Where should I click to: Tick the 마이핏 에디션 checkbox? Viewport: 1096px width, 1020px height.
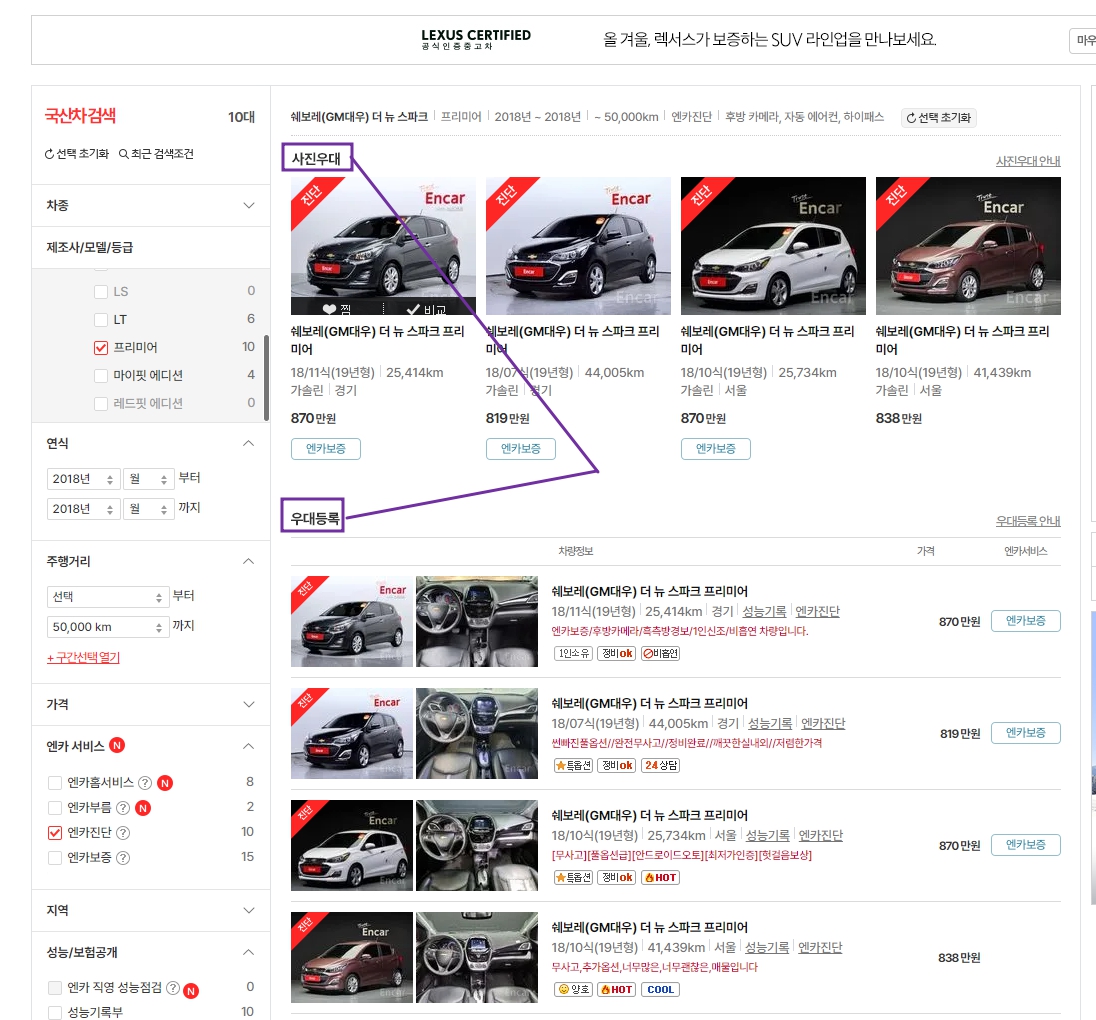101,375
